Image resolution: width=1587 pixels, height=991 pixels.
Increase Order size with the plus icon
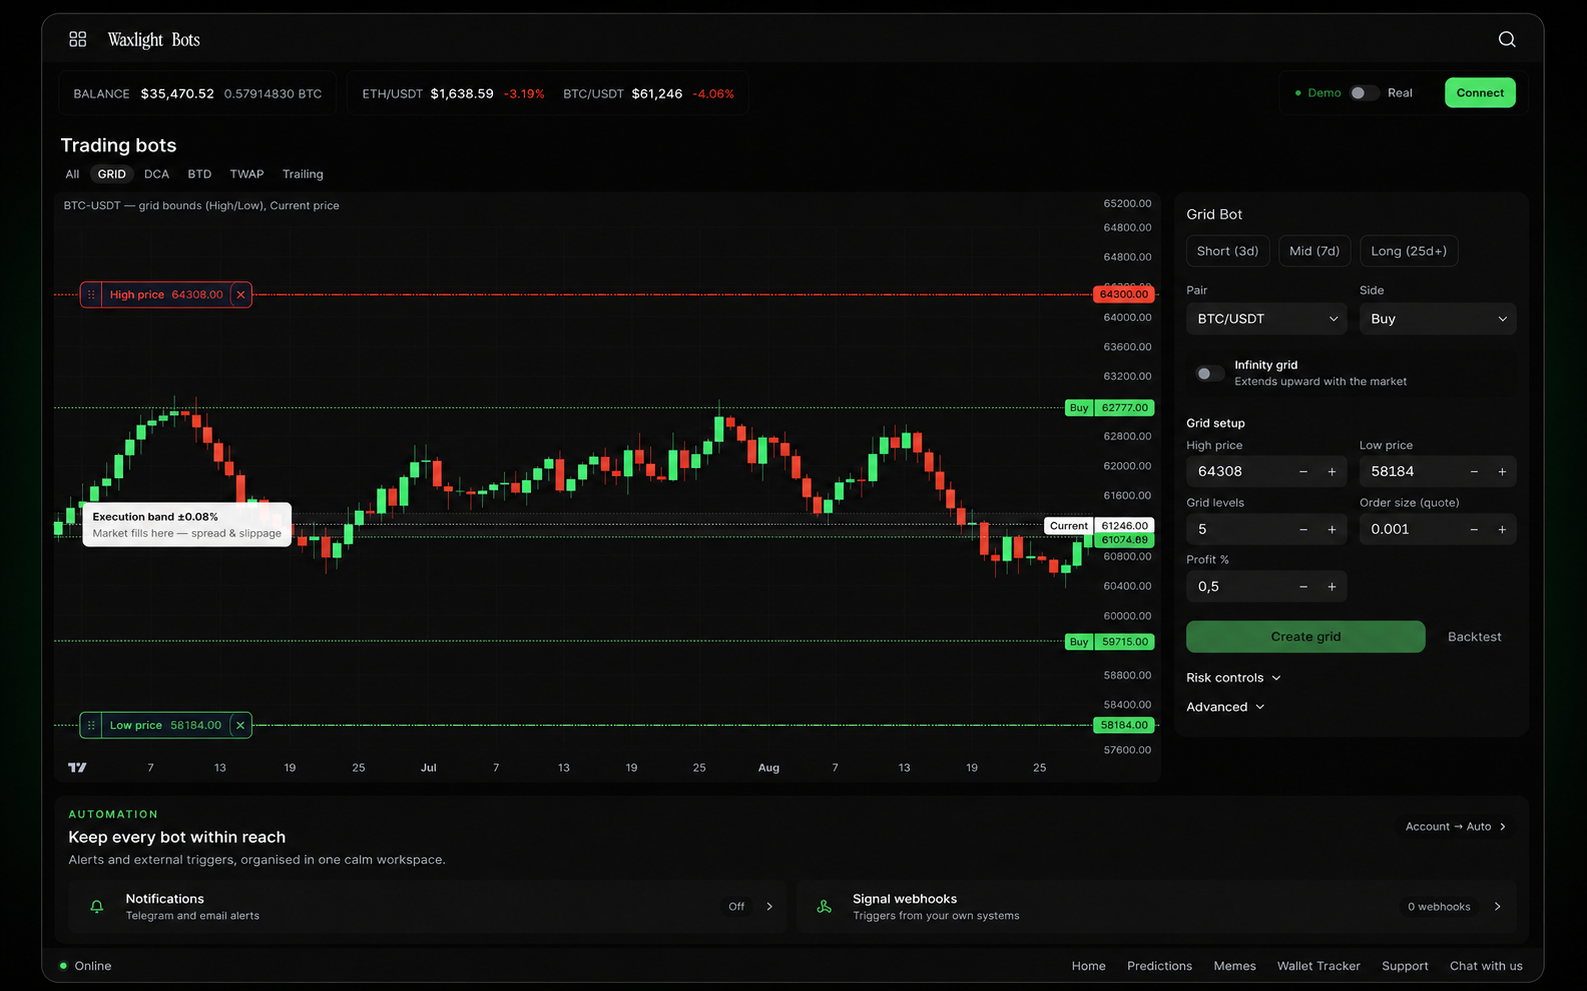(x=1502, y=529)
